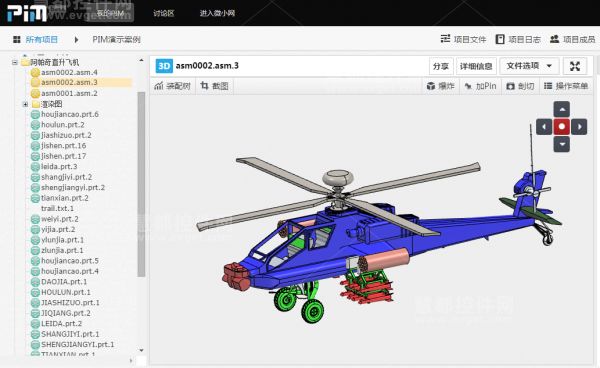This screenshot has height=368, width=600.
Task: Select asm0002.asm.3 in tree
Action: click(69, 82)
